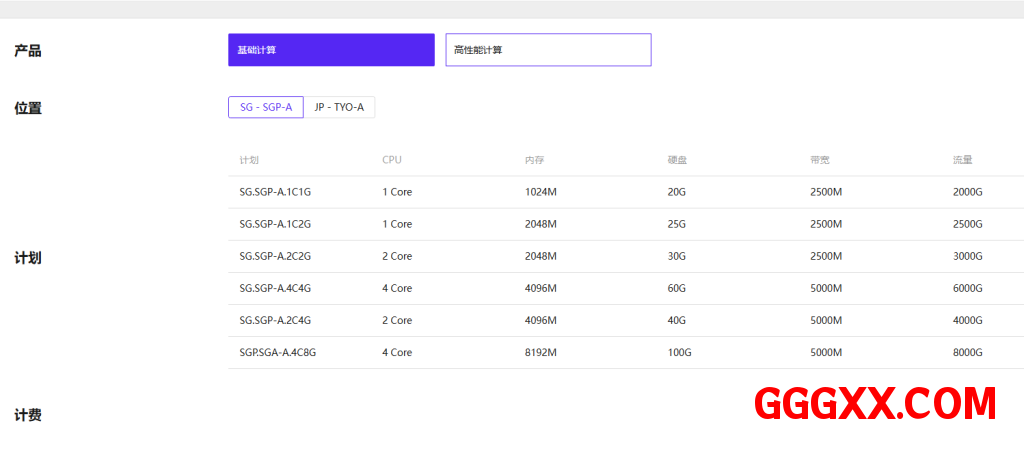Image resolution: width=1024 pixels, height=449 pixels.
Task: Click the 100G disk value
Action: pos(679,352)
